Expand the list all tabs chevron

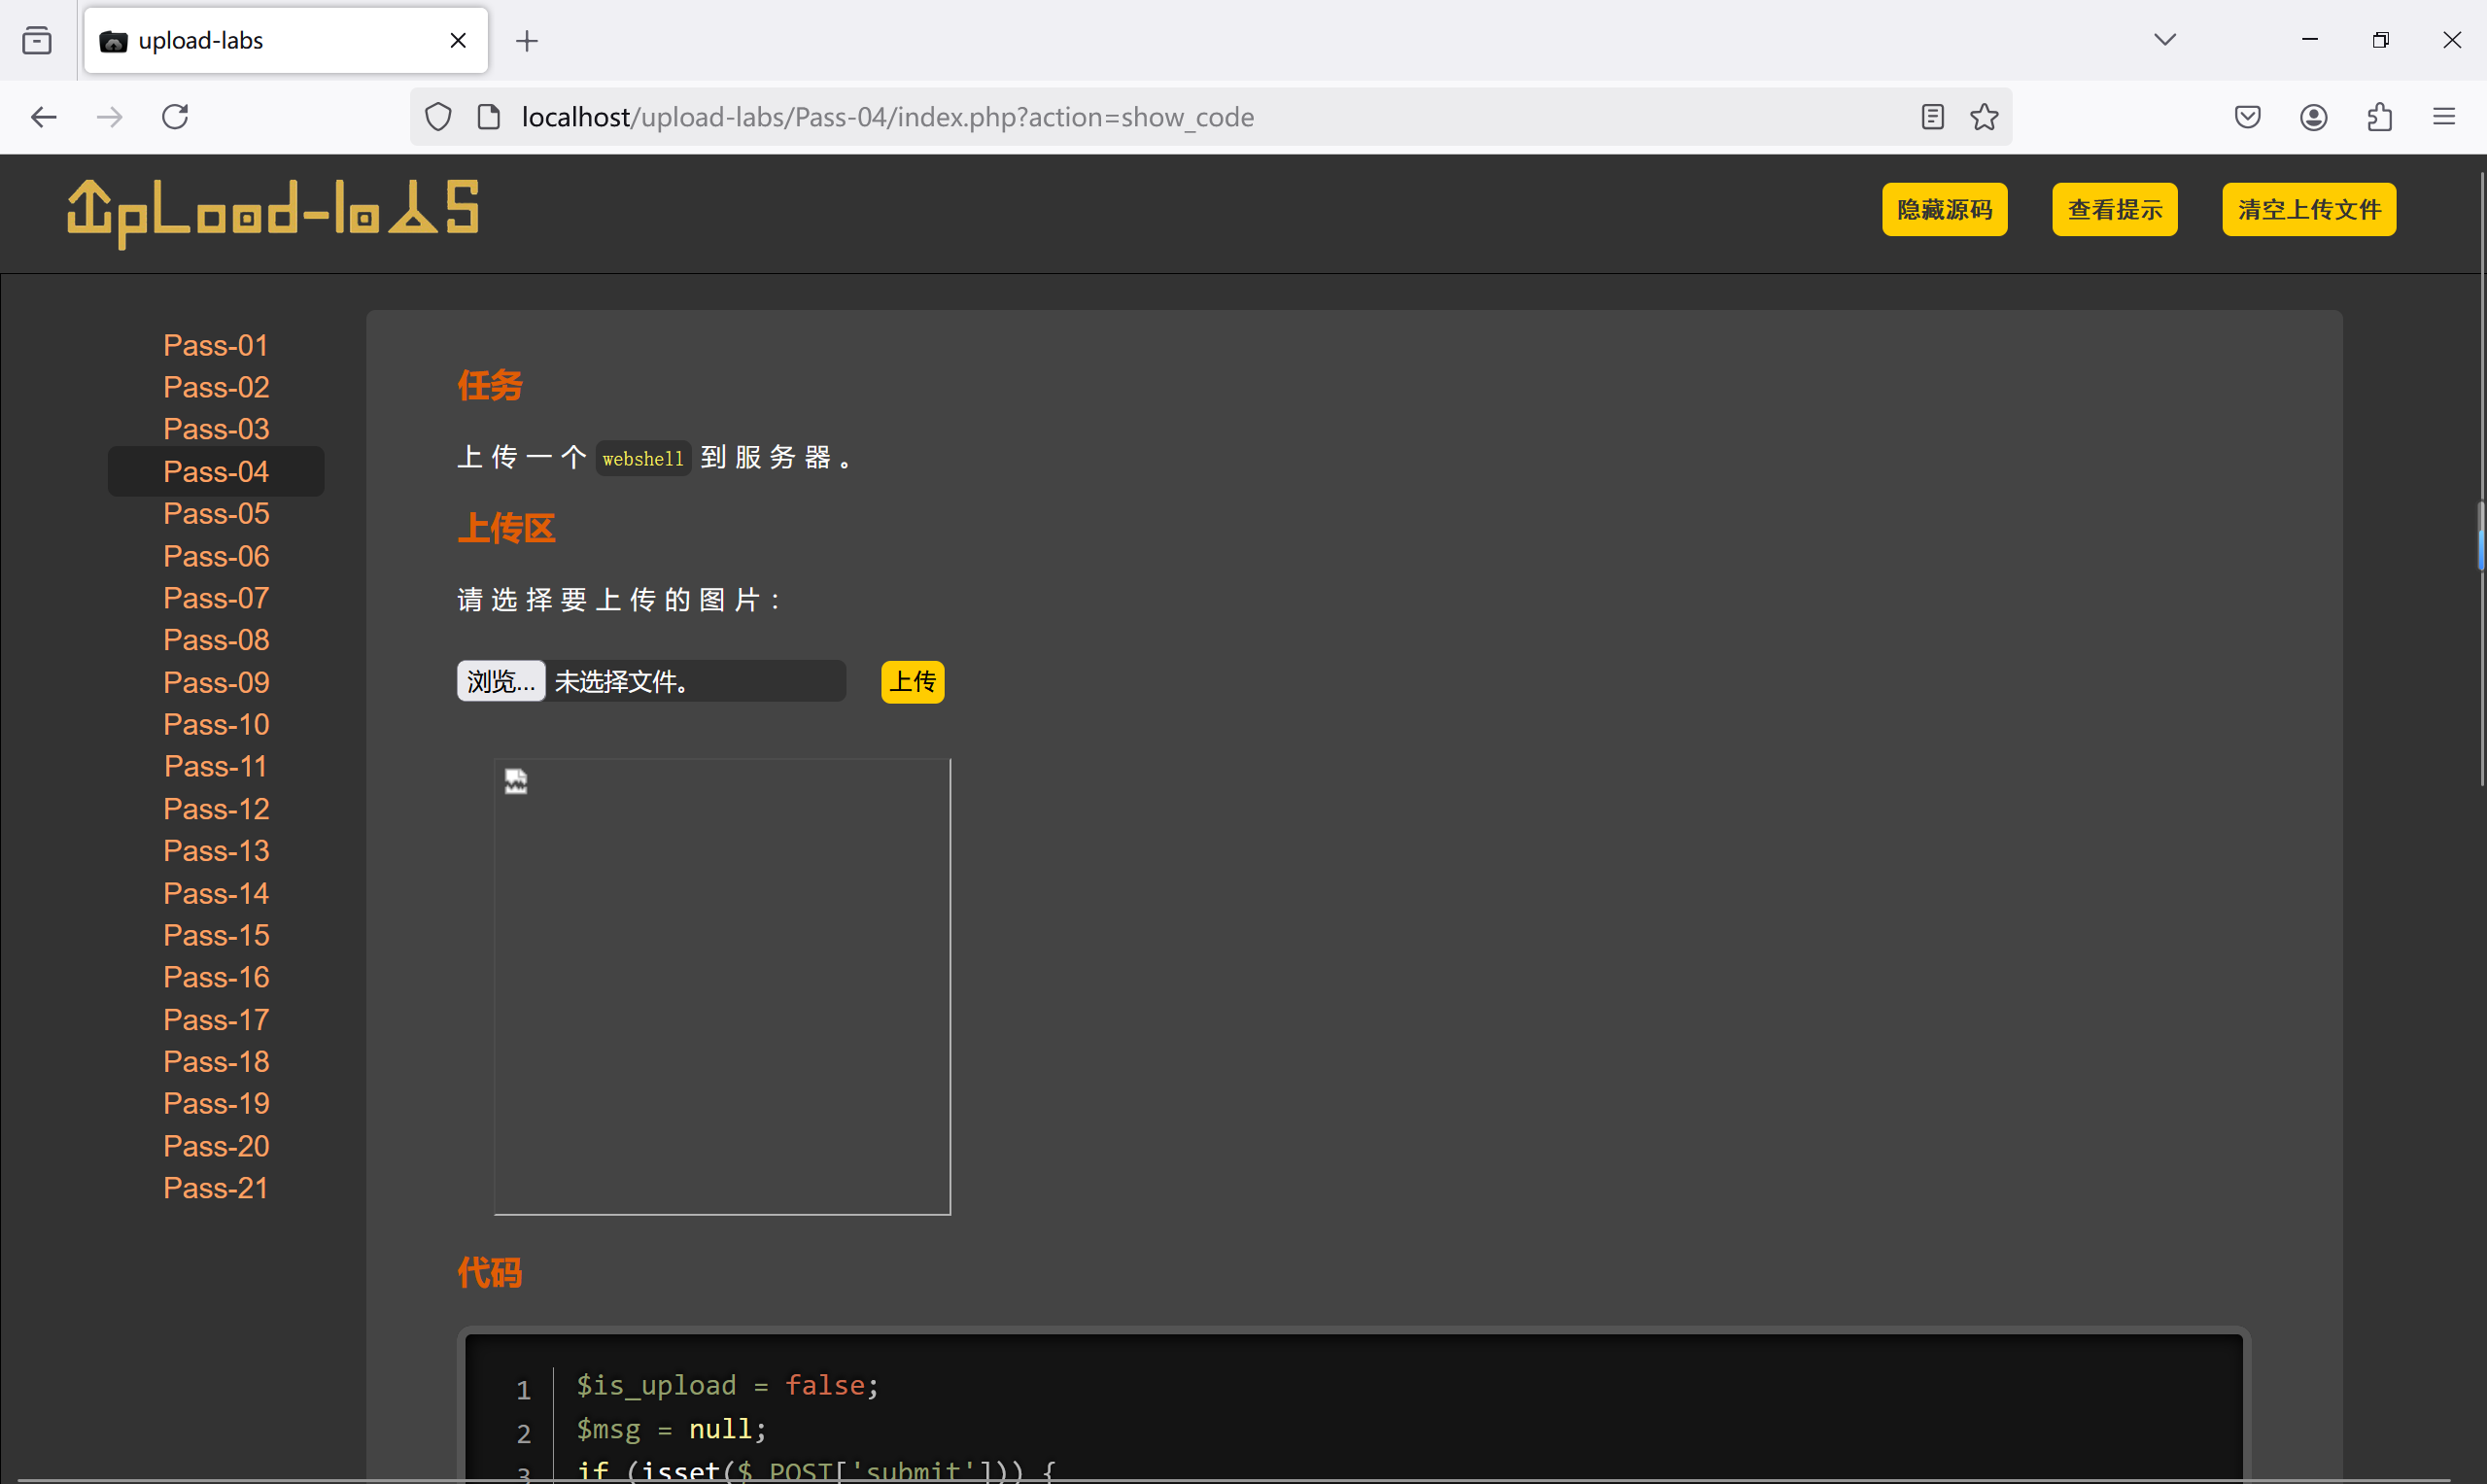click(2165, 40)
